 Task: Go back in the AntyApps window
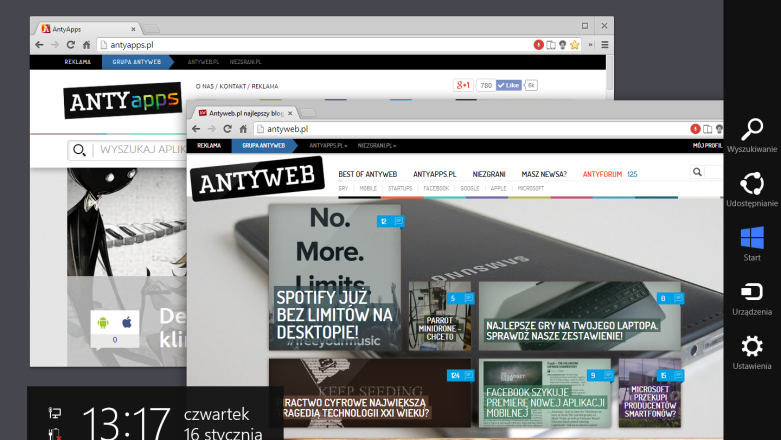(39, 45)
